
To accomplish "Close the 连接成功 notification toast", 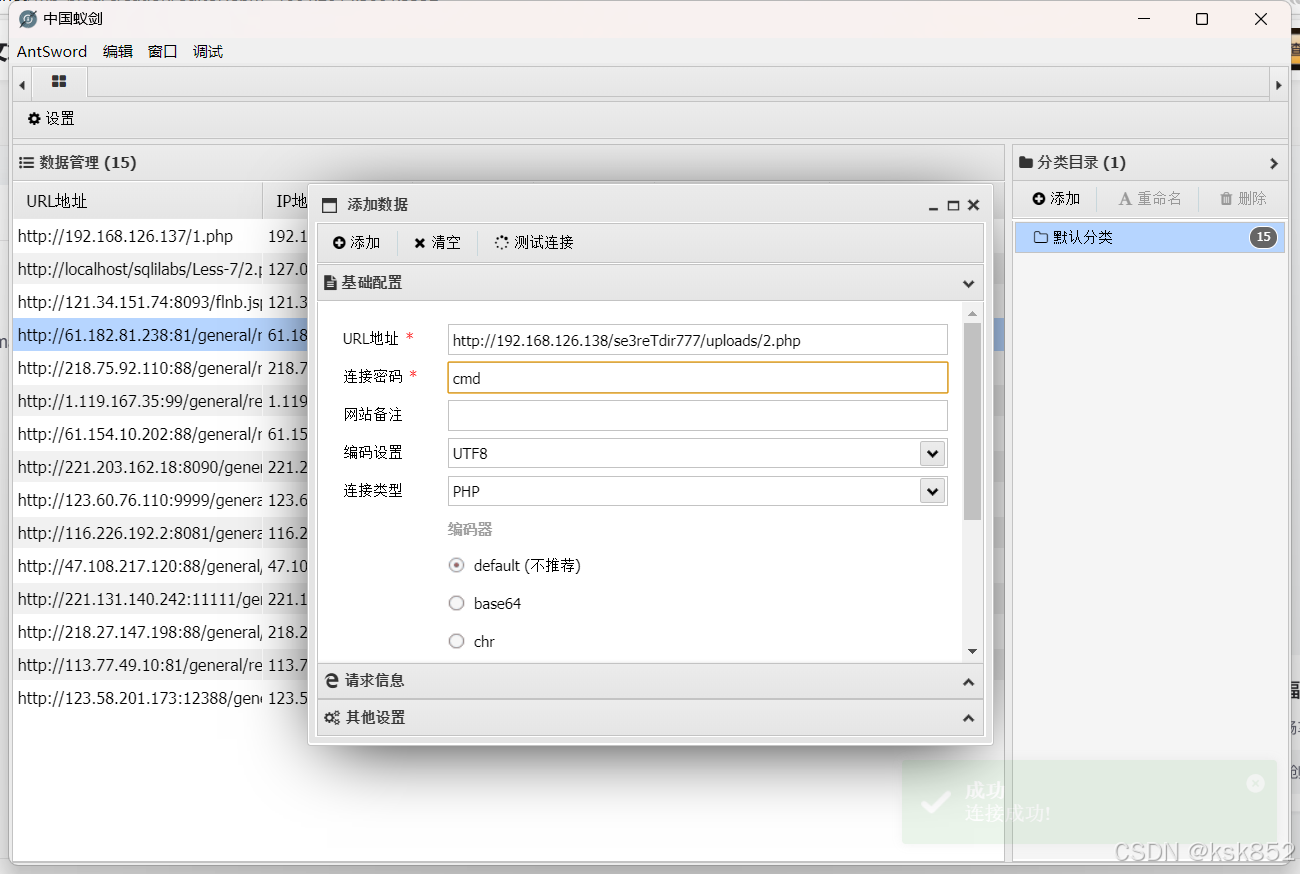I will coord(1256,783).
